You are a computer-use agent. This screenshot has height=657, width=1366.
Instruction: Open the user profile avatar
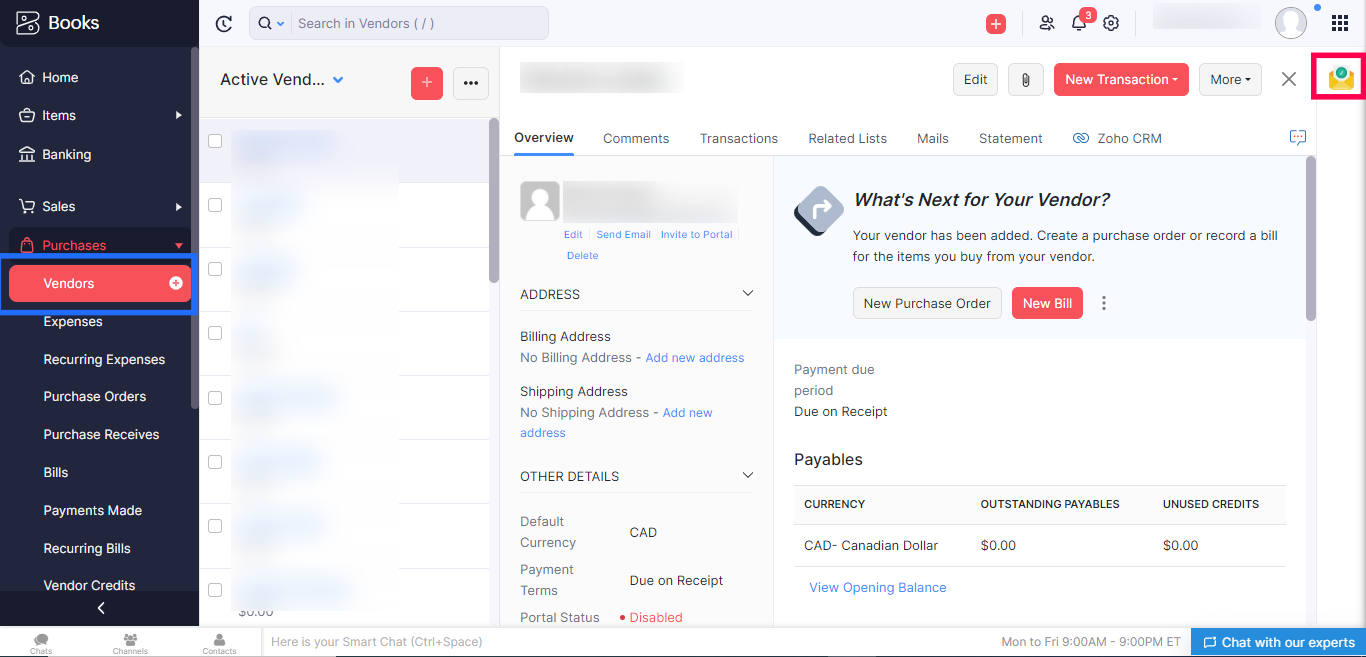click(x=1291, y=22)
